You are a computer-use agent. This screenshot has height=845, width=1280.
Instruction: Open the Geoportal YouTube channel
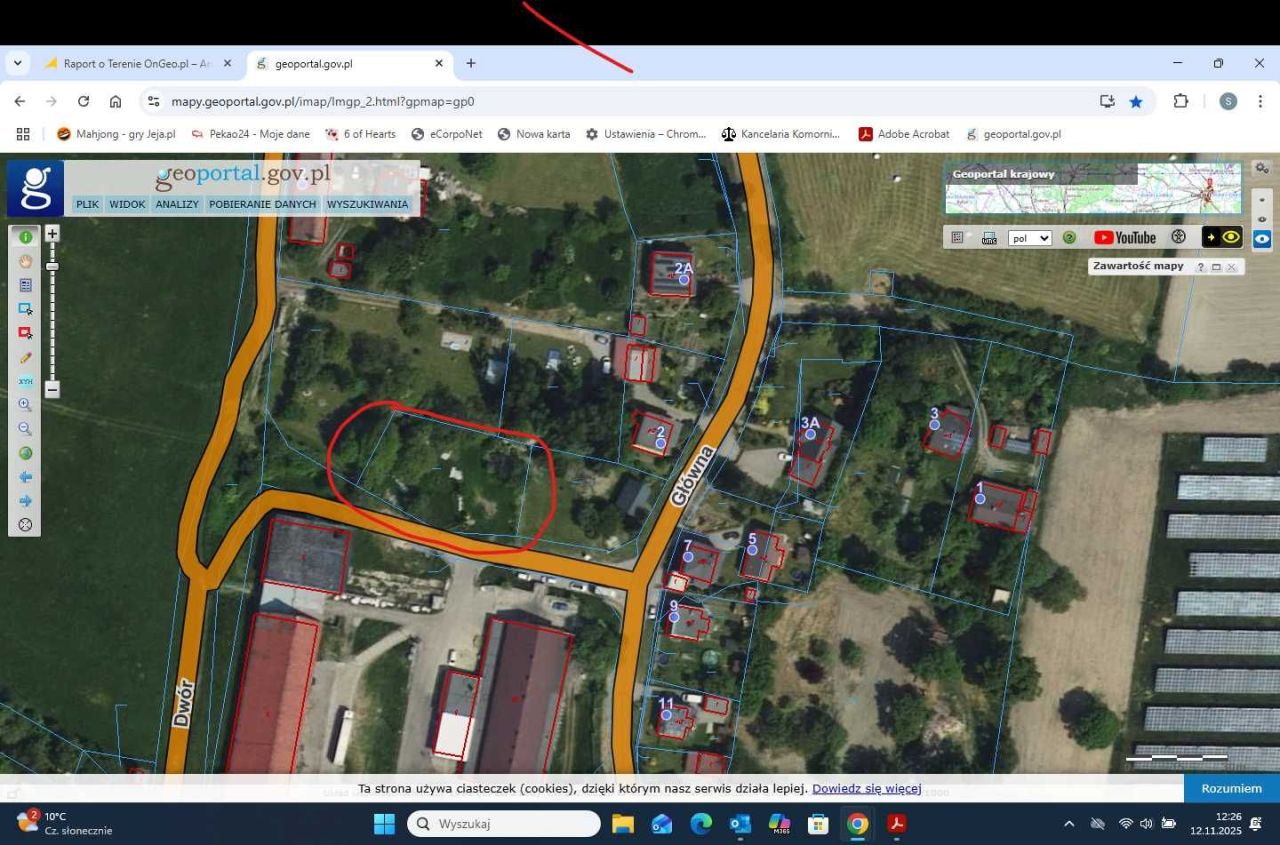pos(1125,238)
